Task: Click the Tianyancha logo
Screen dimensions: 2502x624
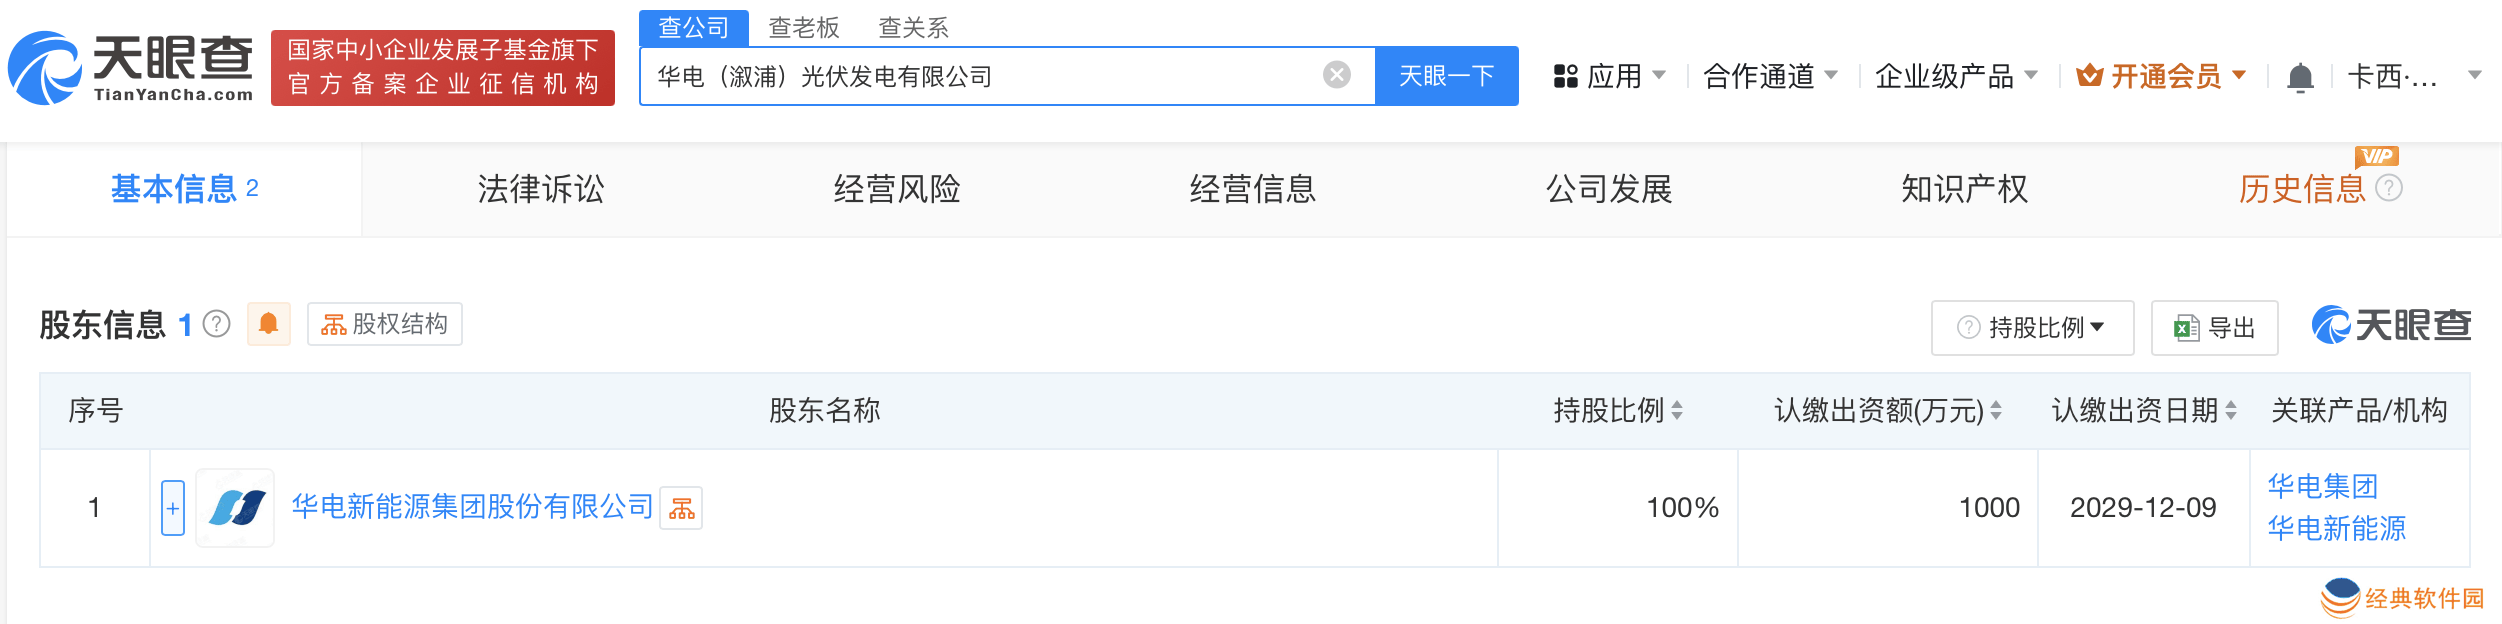Action: pos(130,68)
